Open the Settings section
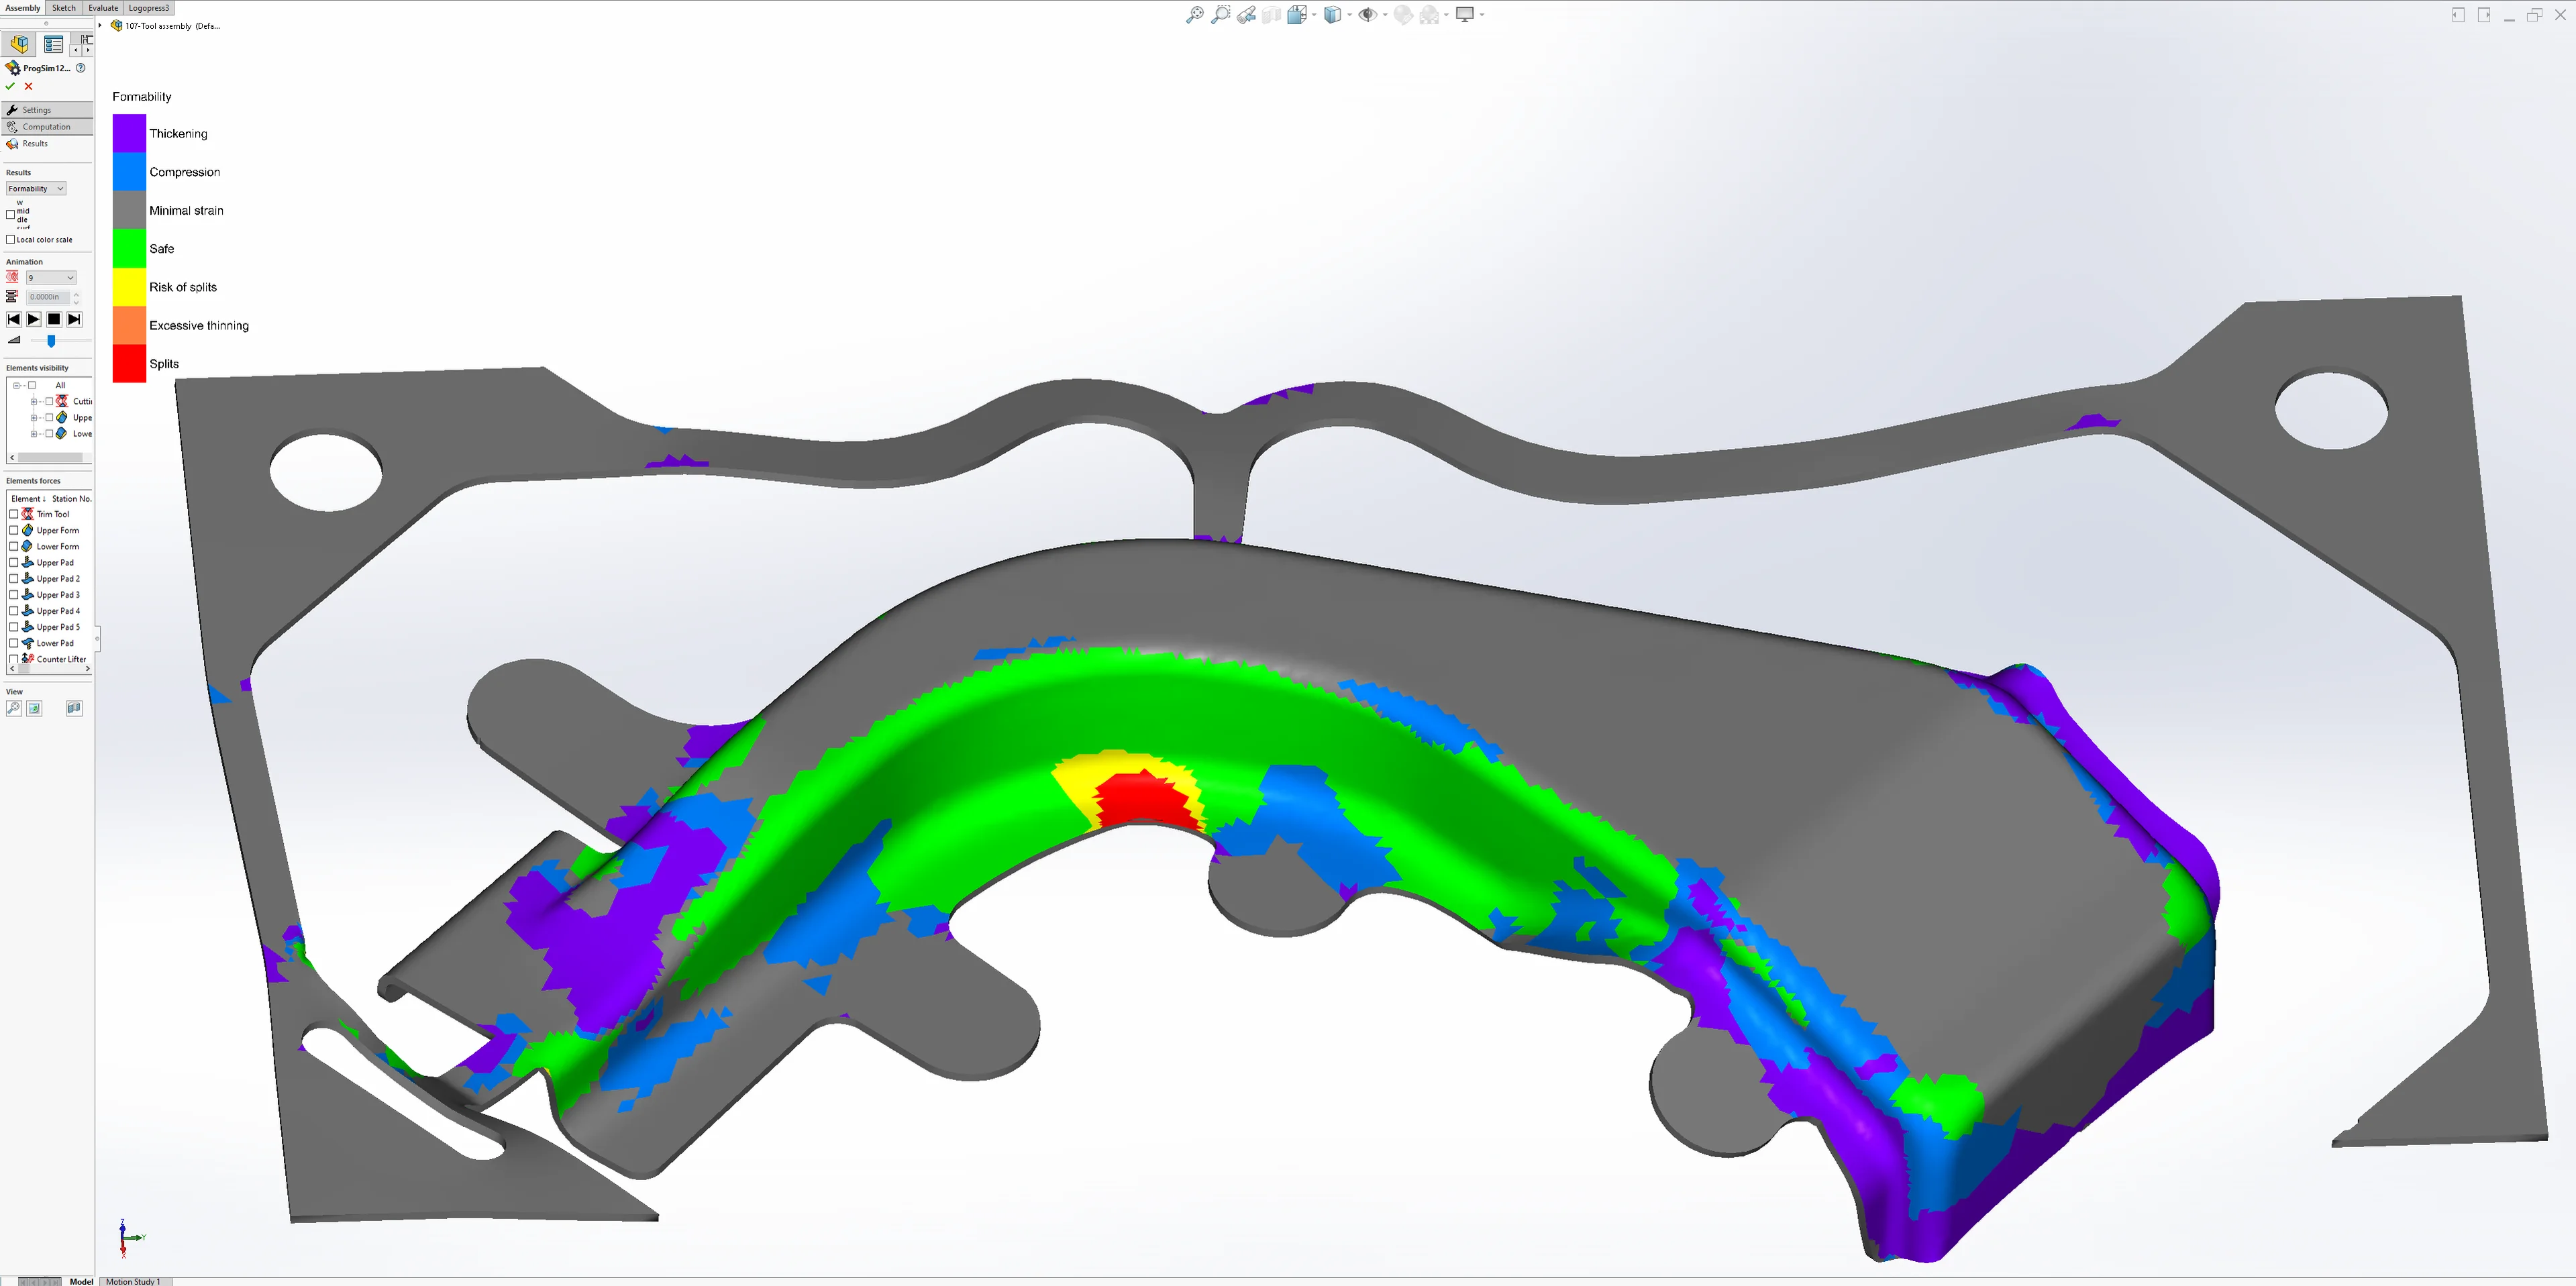The image size is (2576, 1286). pos(48,110)
